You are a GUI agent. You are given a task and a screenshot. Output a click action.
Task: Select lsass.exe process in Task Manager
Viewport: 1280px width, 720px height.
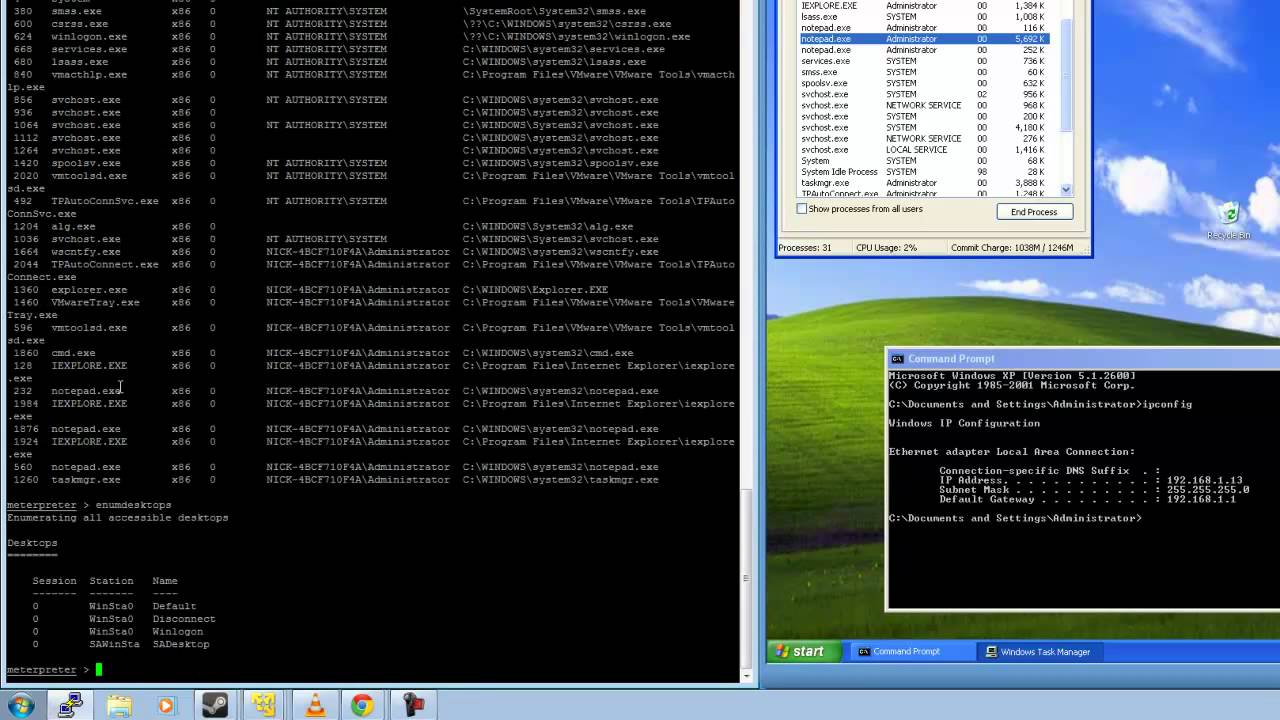tap(923, 17)
